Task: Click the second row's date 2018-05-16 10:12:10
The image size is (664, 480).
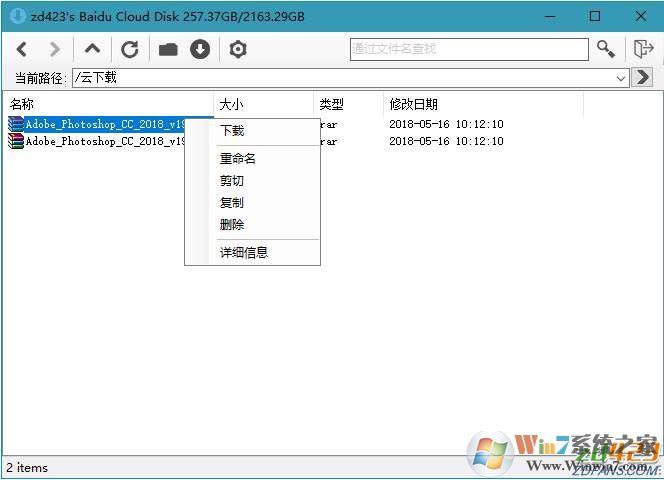Action: point(446,141)
